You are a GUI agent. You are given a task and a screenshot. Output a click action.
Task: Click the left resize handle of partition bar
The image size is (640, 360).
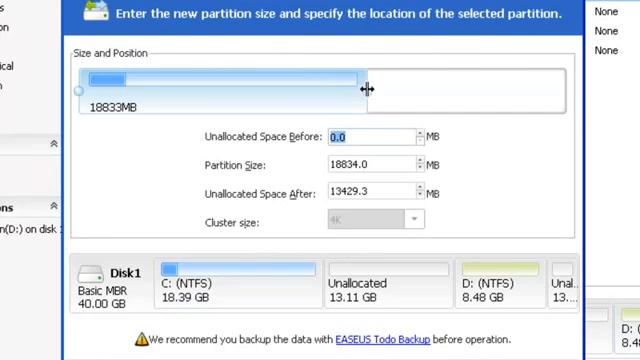(x=79, y=91)
